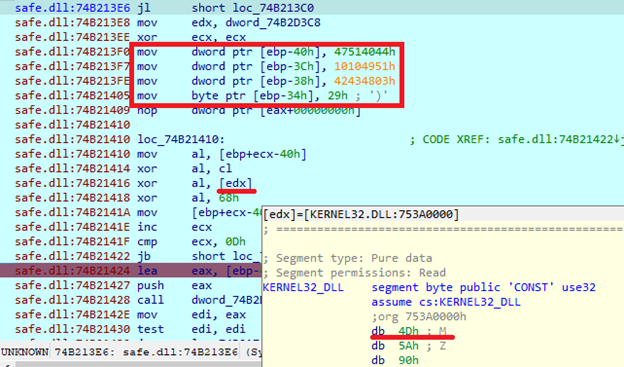Select dword_74B2D3C8 operand in mov edx line
Image resolution: width=624 pixels, height=367 pixels.
[273, 23]
